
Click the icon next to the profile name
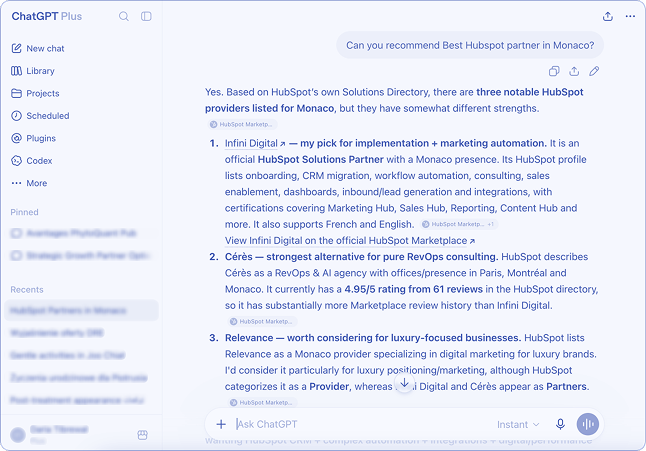pos(143,435)
